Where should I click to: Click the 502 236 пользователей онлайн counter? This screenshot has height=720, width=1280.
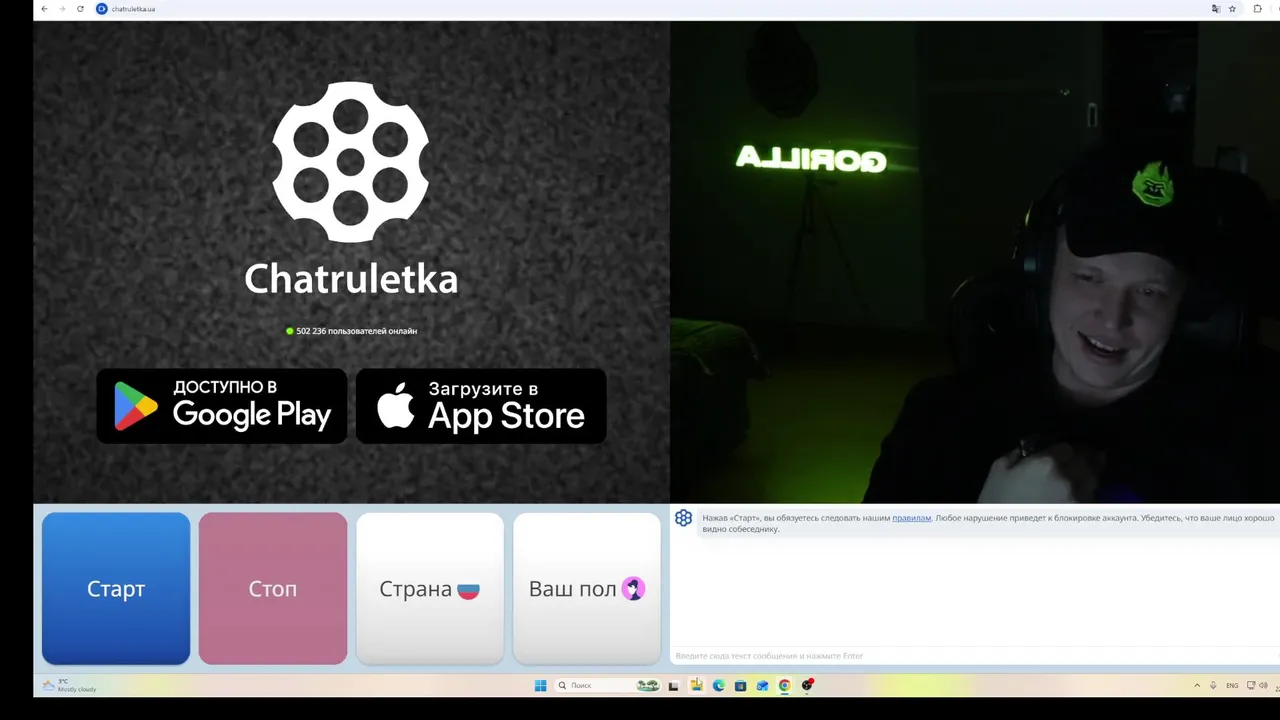tap(351, 331)
